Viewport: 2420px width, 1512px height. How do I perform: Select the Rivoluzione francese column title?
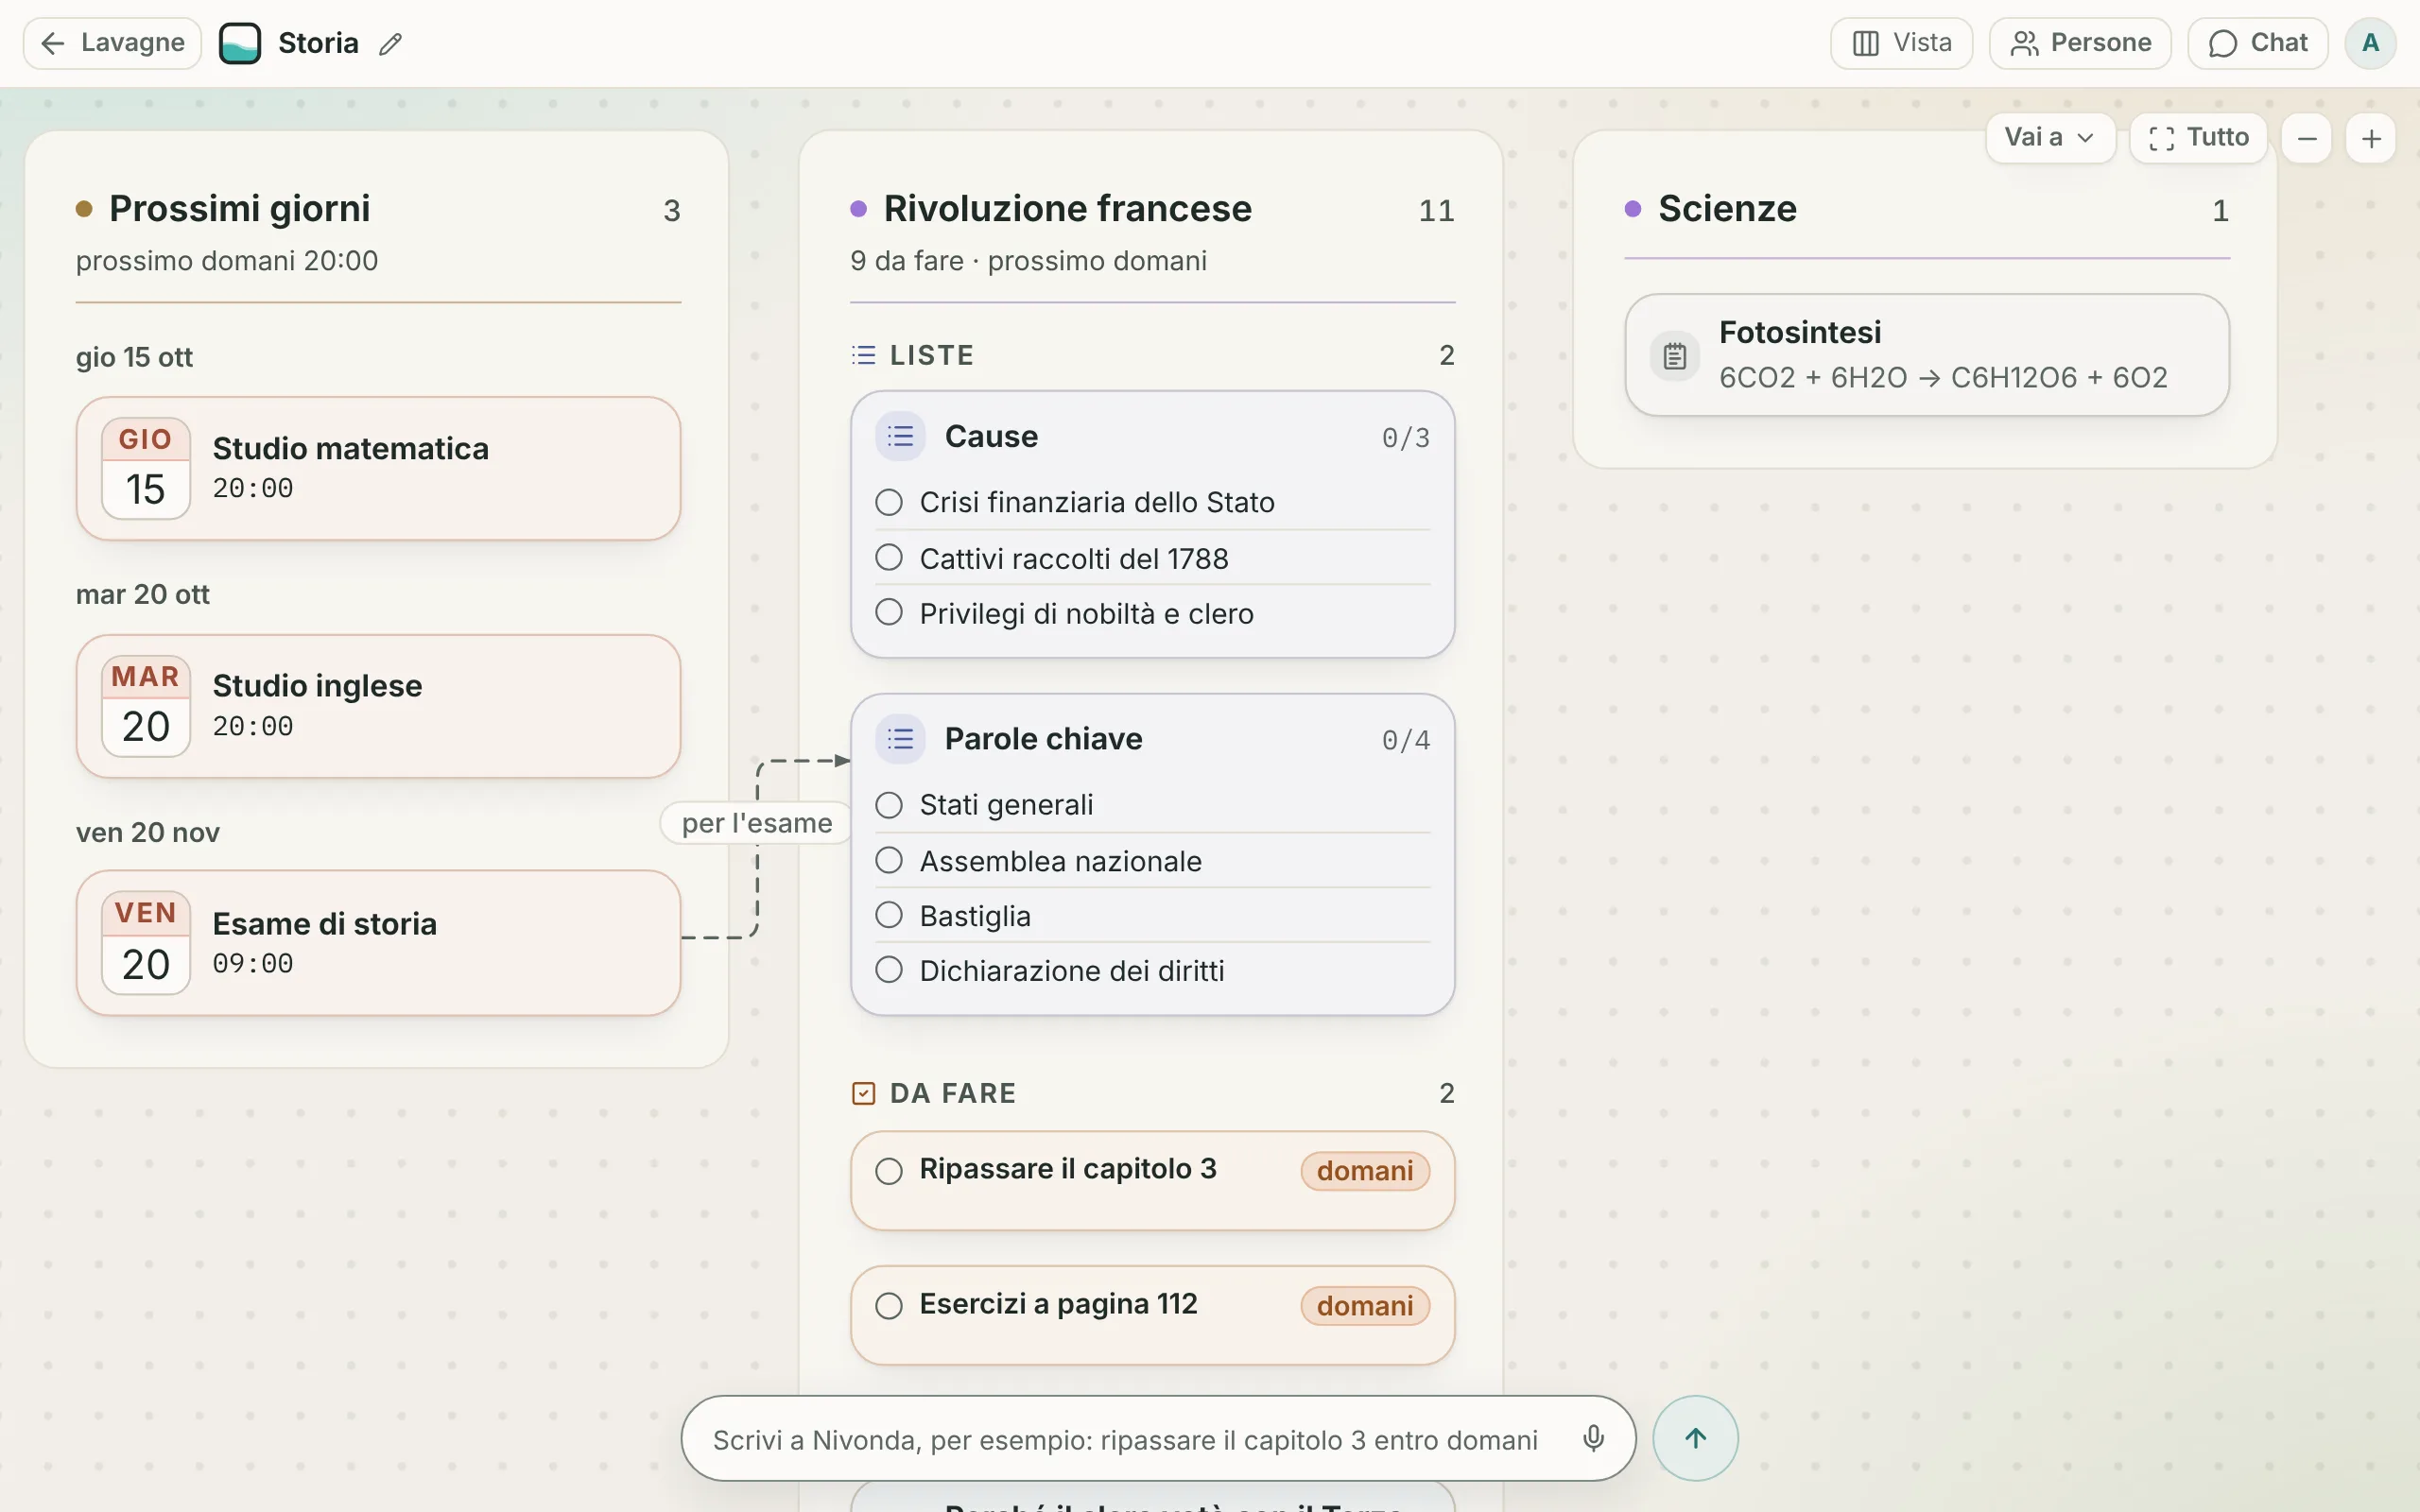[x=1067, y=209]
